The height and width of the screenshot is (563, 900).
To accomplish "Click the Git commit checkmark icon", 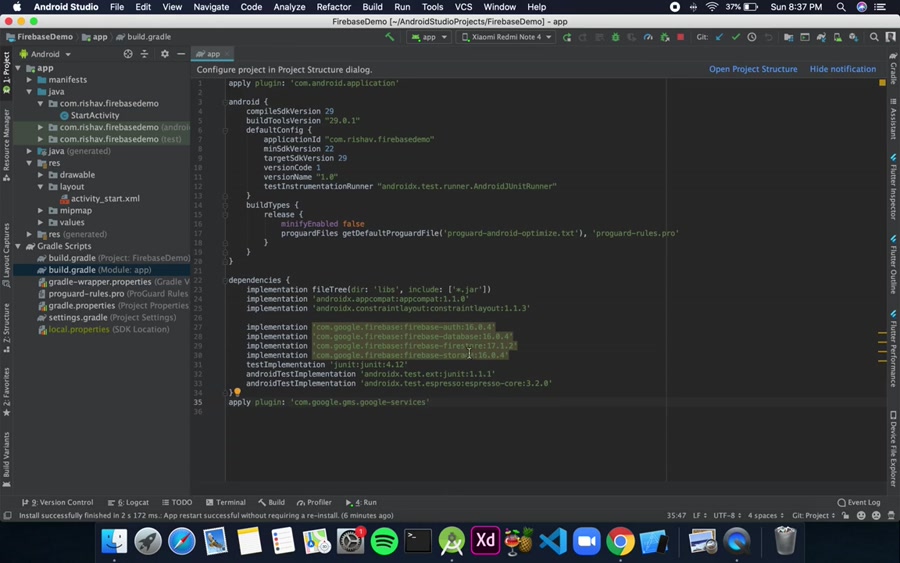I will (x=735, y=37).
